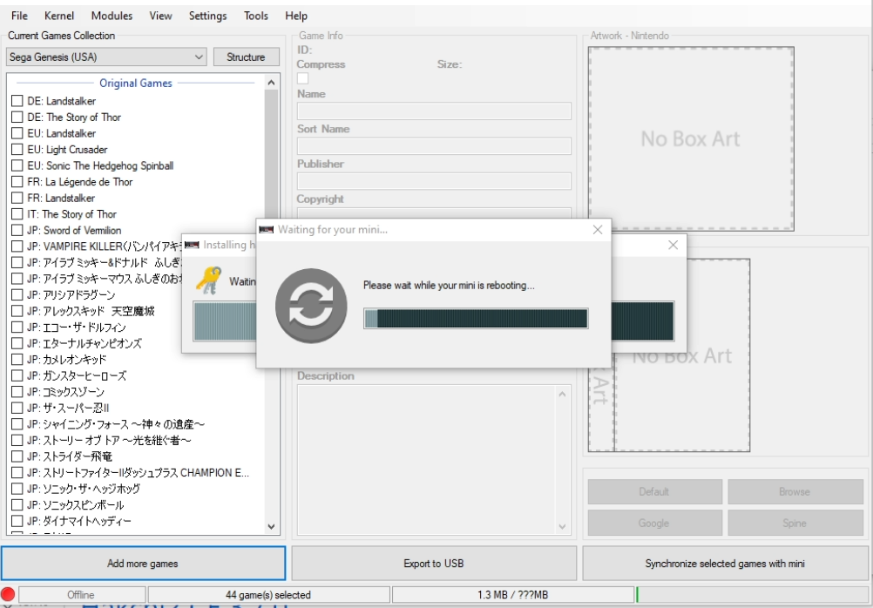
Task: Click the Browse artwork button
Action: click(x=795, y=492)
